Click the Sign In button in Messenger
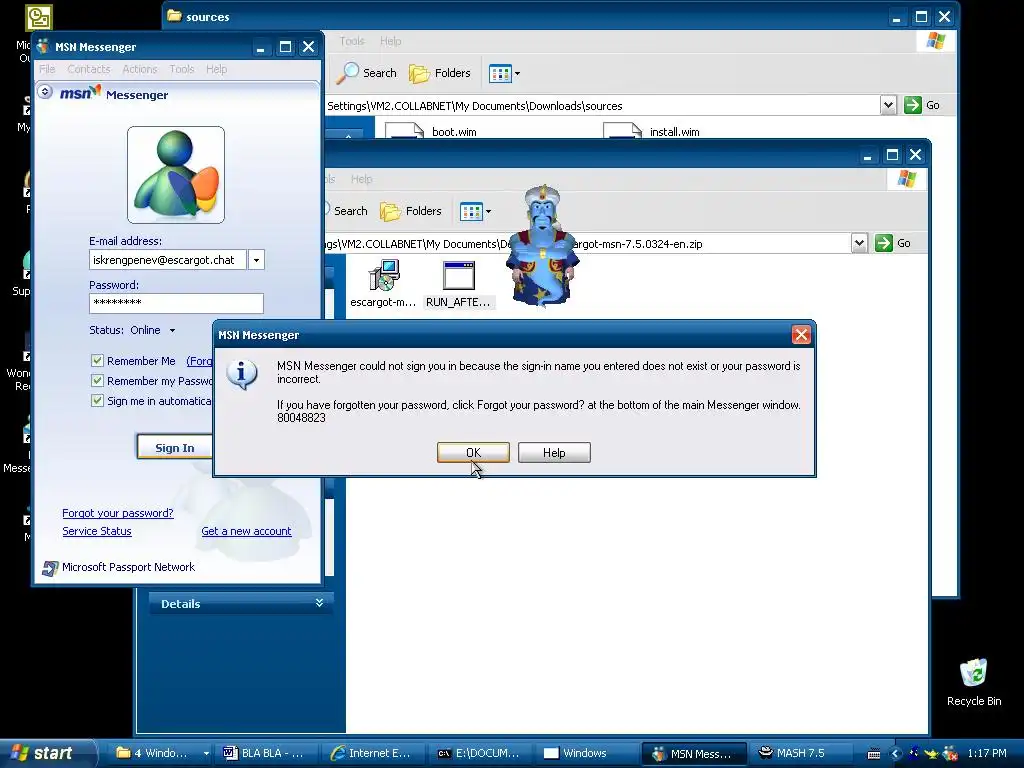Viewport: 1024px width, 768px height. tap(174, 447)
